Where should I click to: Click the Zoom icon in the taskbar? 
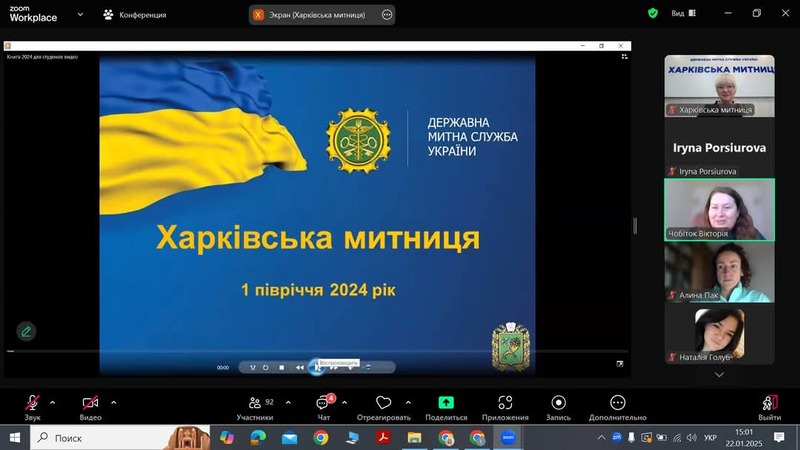(508, 438)
